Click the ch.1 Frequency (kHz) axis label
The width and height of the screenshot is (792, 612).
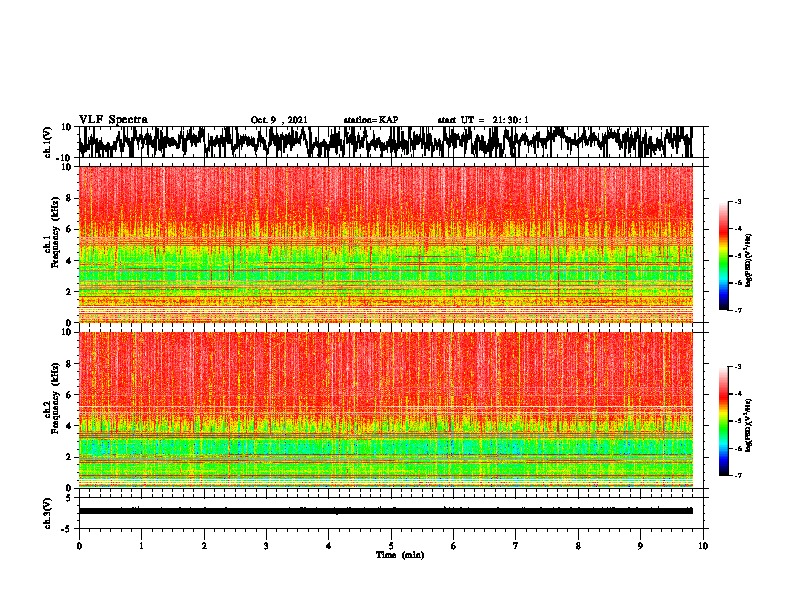(55, 234)
